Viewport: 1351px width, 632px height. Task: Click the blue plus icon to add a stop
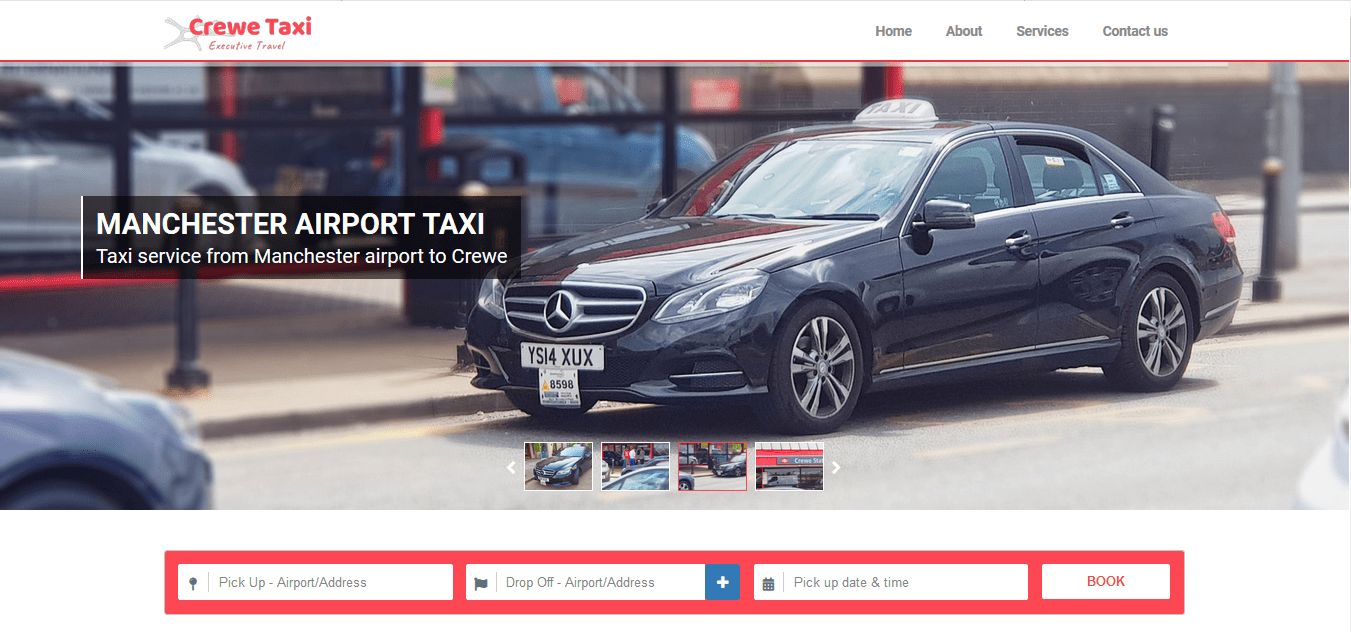[722, 581]
